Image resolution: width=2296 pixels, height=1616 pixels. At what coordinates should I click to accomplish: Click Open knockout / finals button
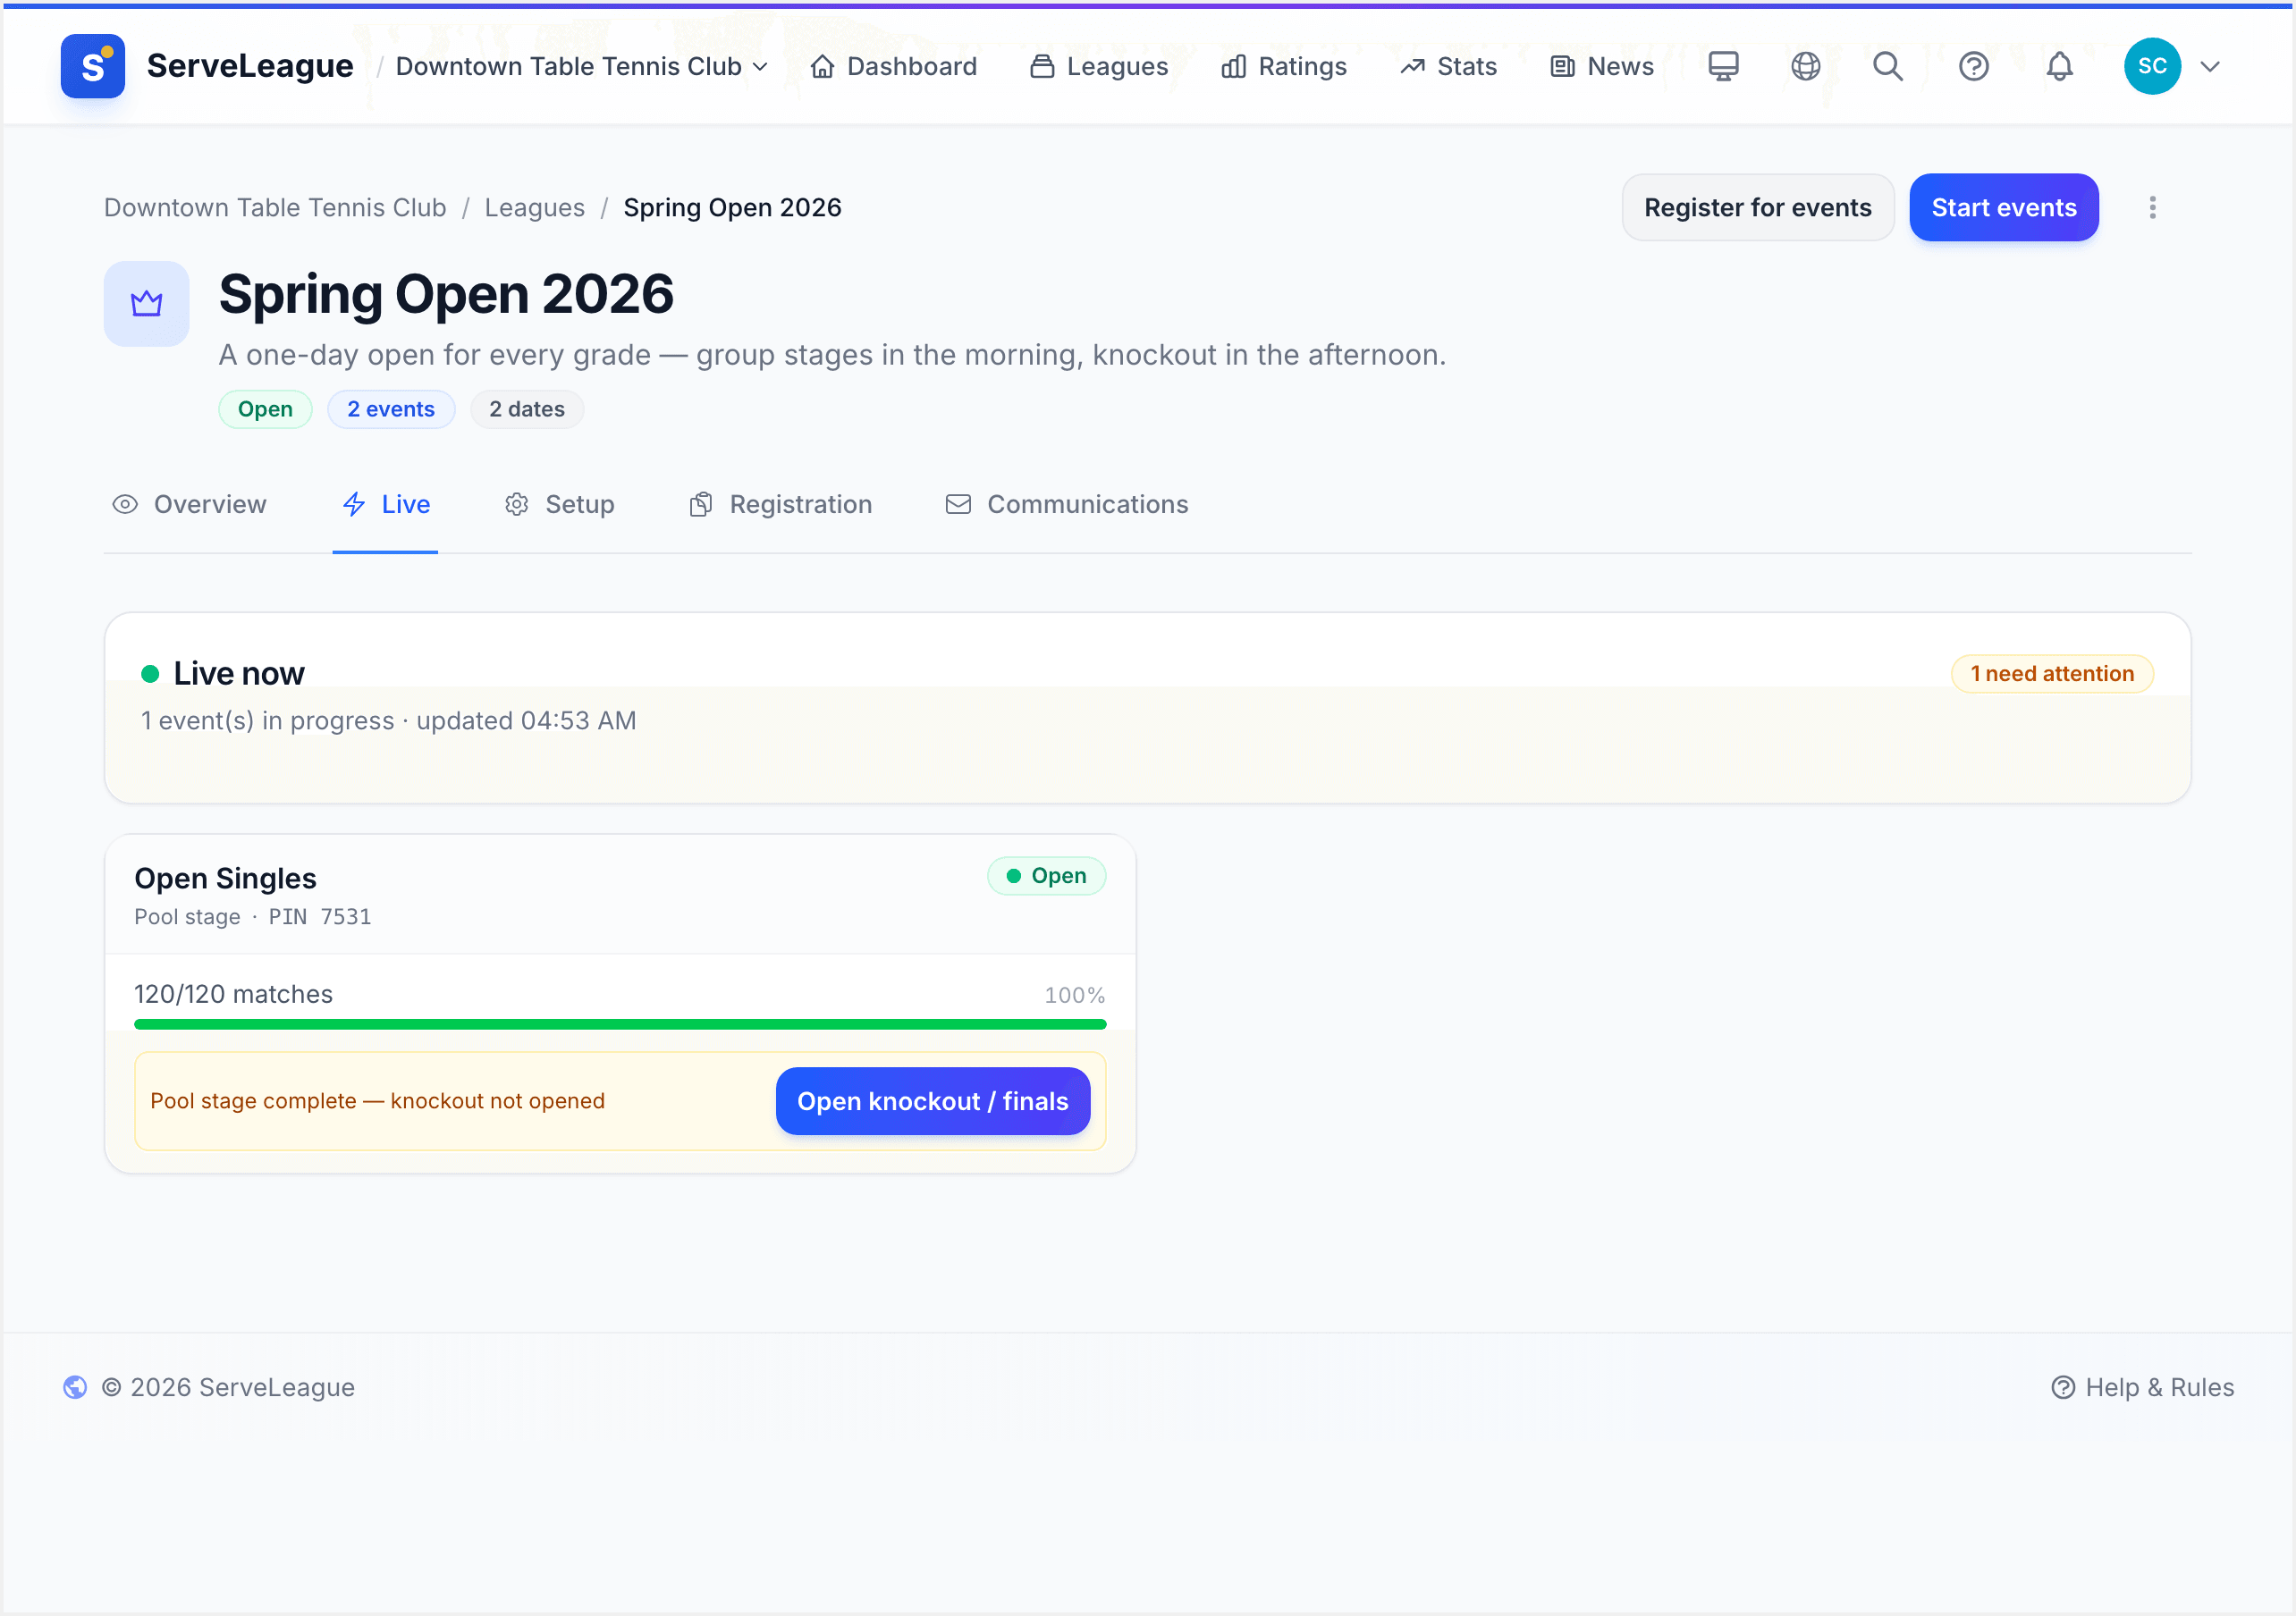click(932, 1101)
